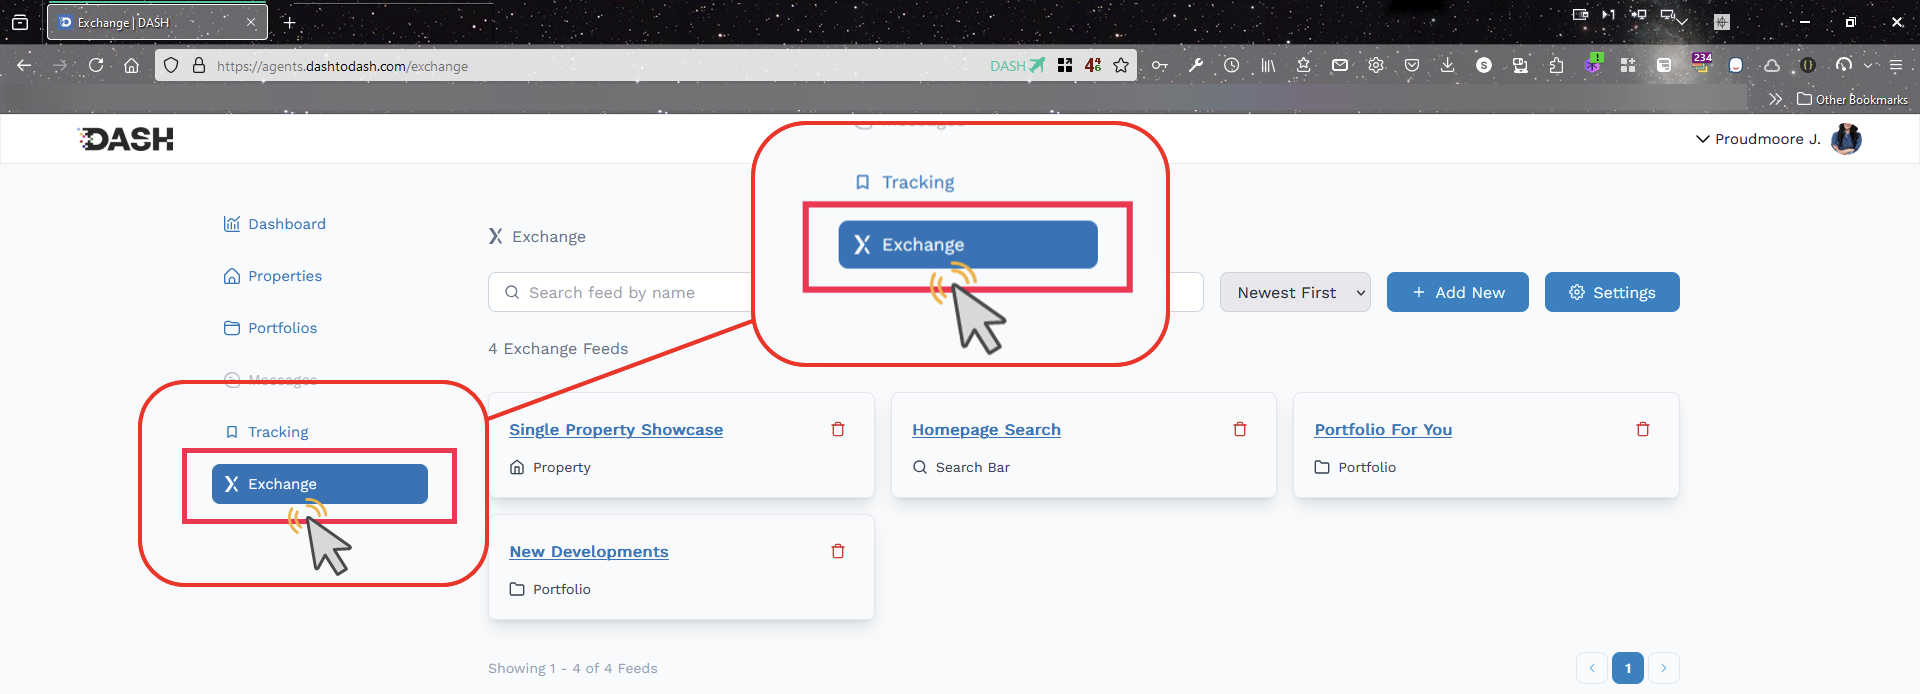Go to Tracking in sidebar
This screenshot has height=694, width=1920.
pyautogui.click(x=266, y=432)
